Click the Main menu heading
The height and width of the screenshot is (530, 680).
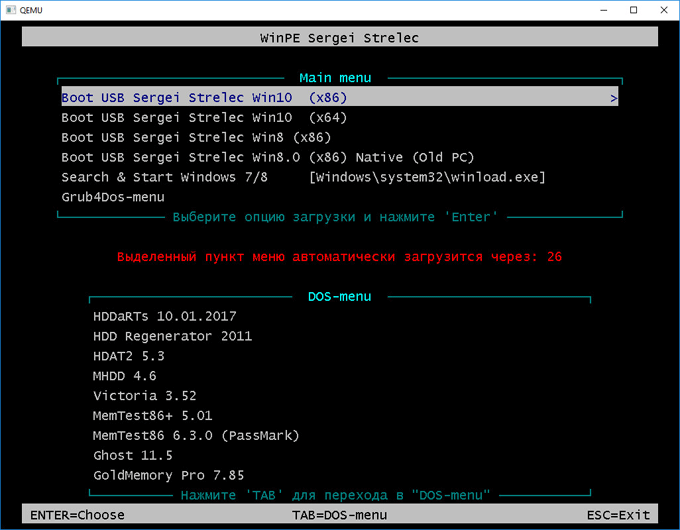[x=335, y=78]
